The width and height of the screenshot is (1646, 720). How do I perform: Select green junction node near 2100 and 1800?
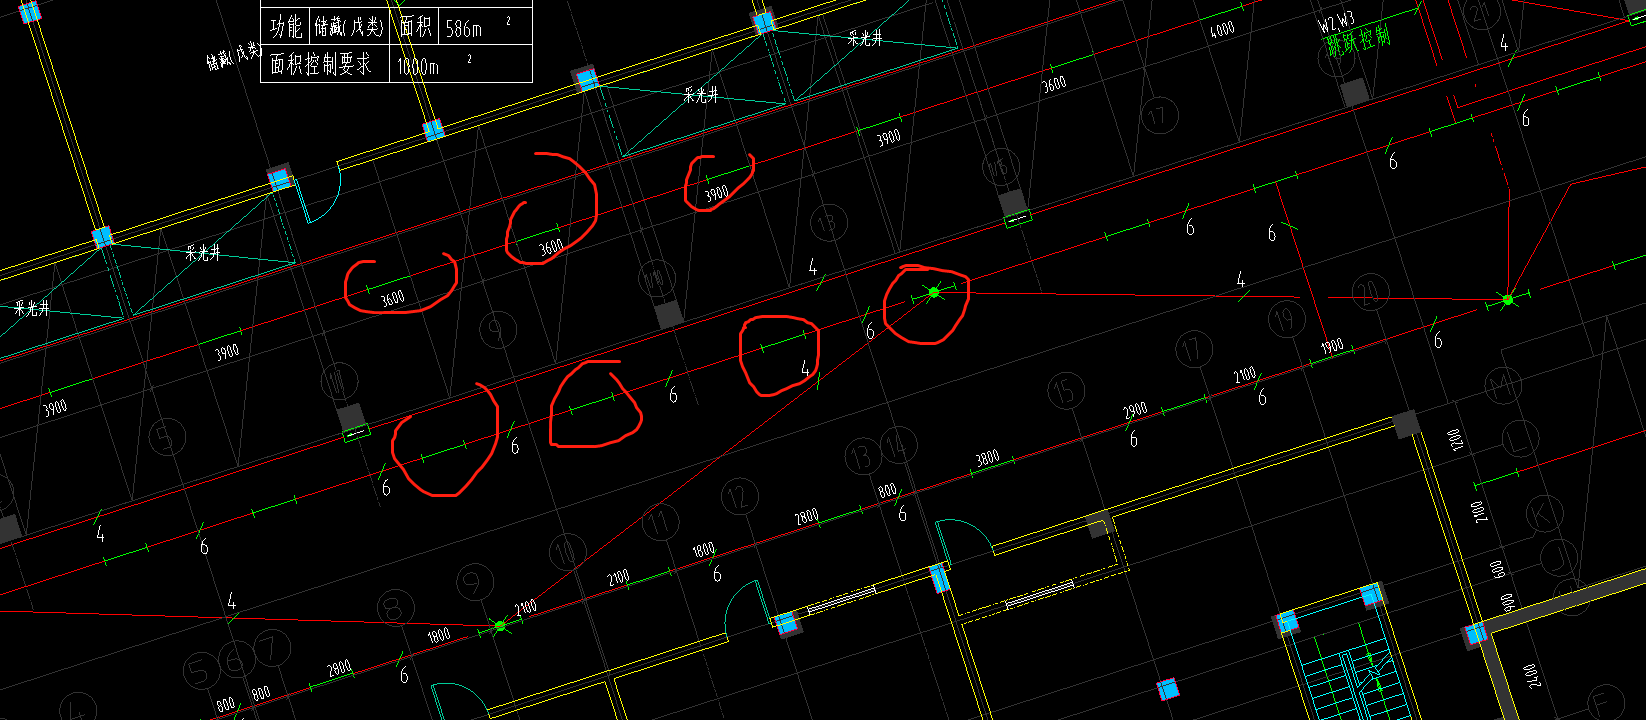click(x=500, y=626)
